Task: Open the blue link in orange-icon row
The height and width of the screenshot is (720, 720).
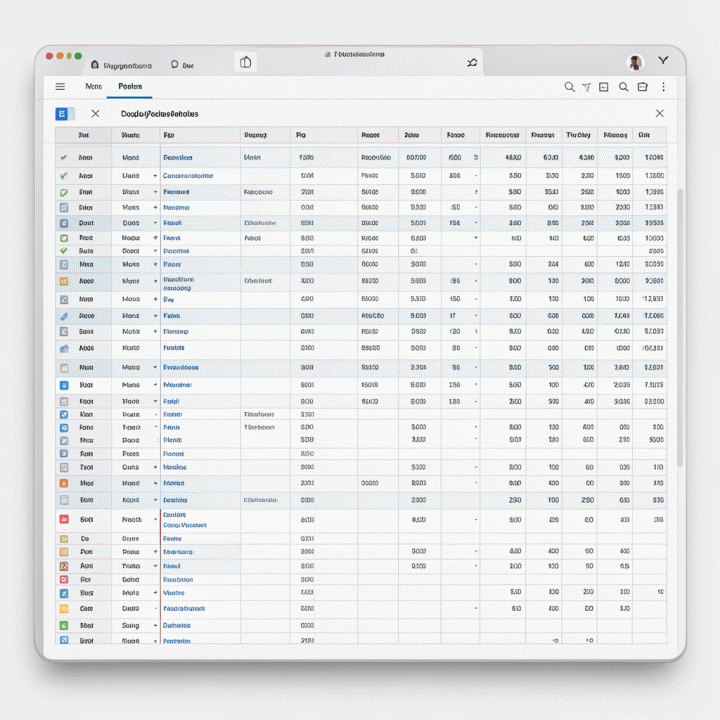Action: click(174, 483)
